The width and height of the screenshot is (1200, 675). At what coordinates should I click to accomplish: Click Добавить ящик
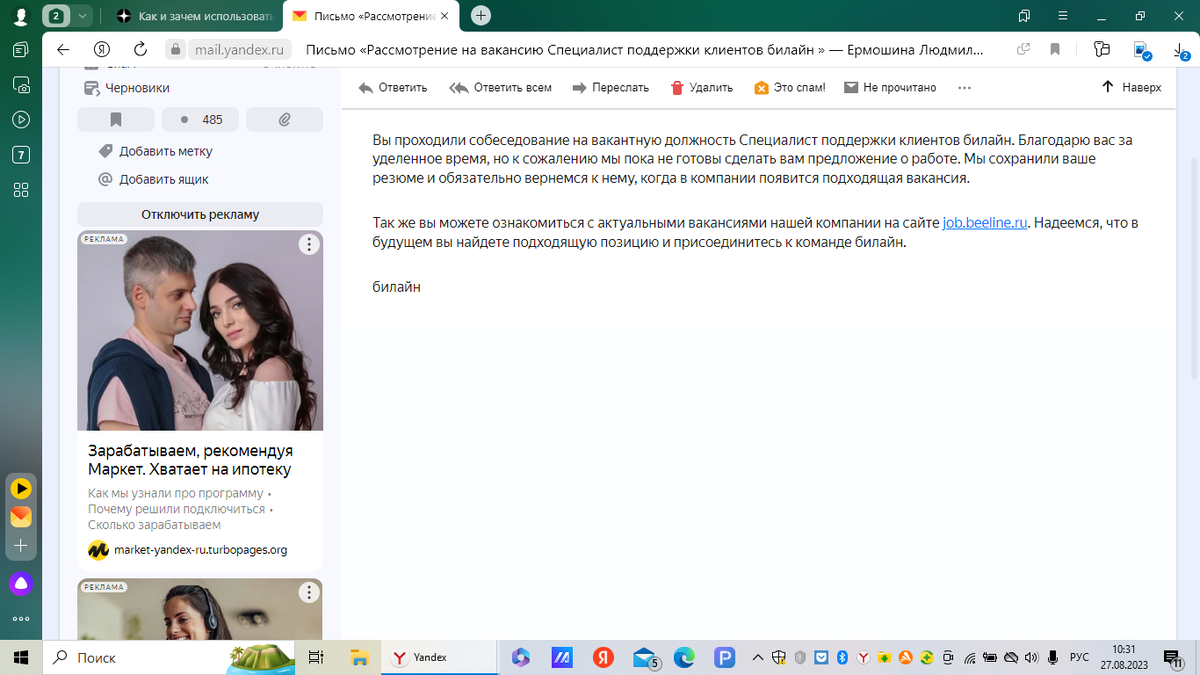[163, 180]
